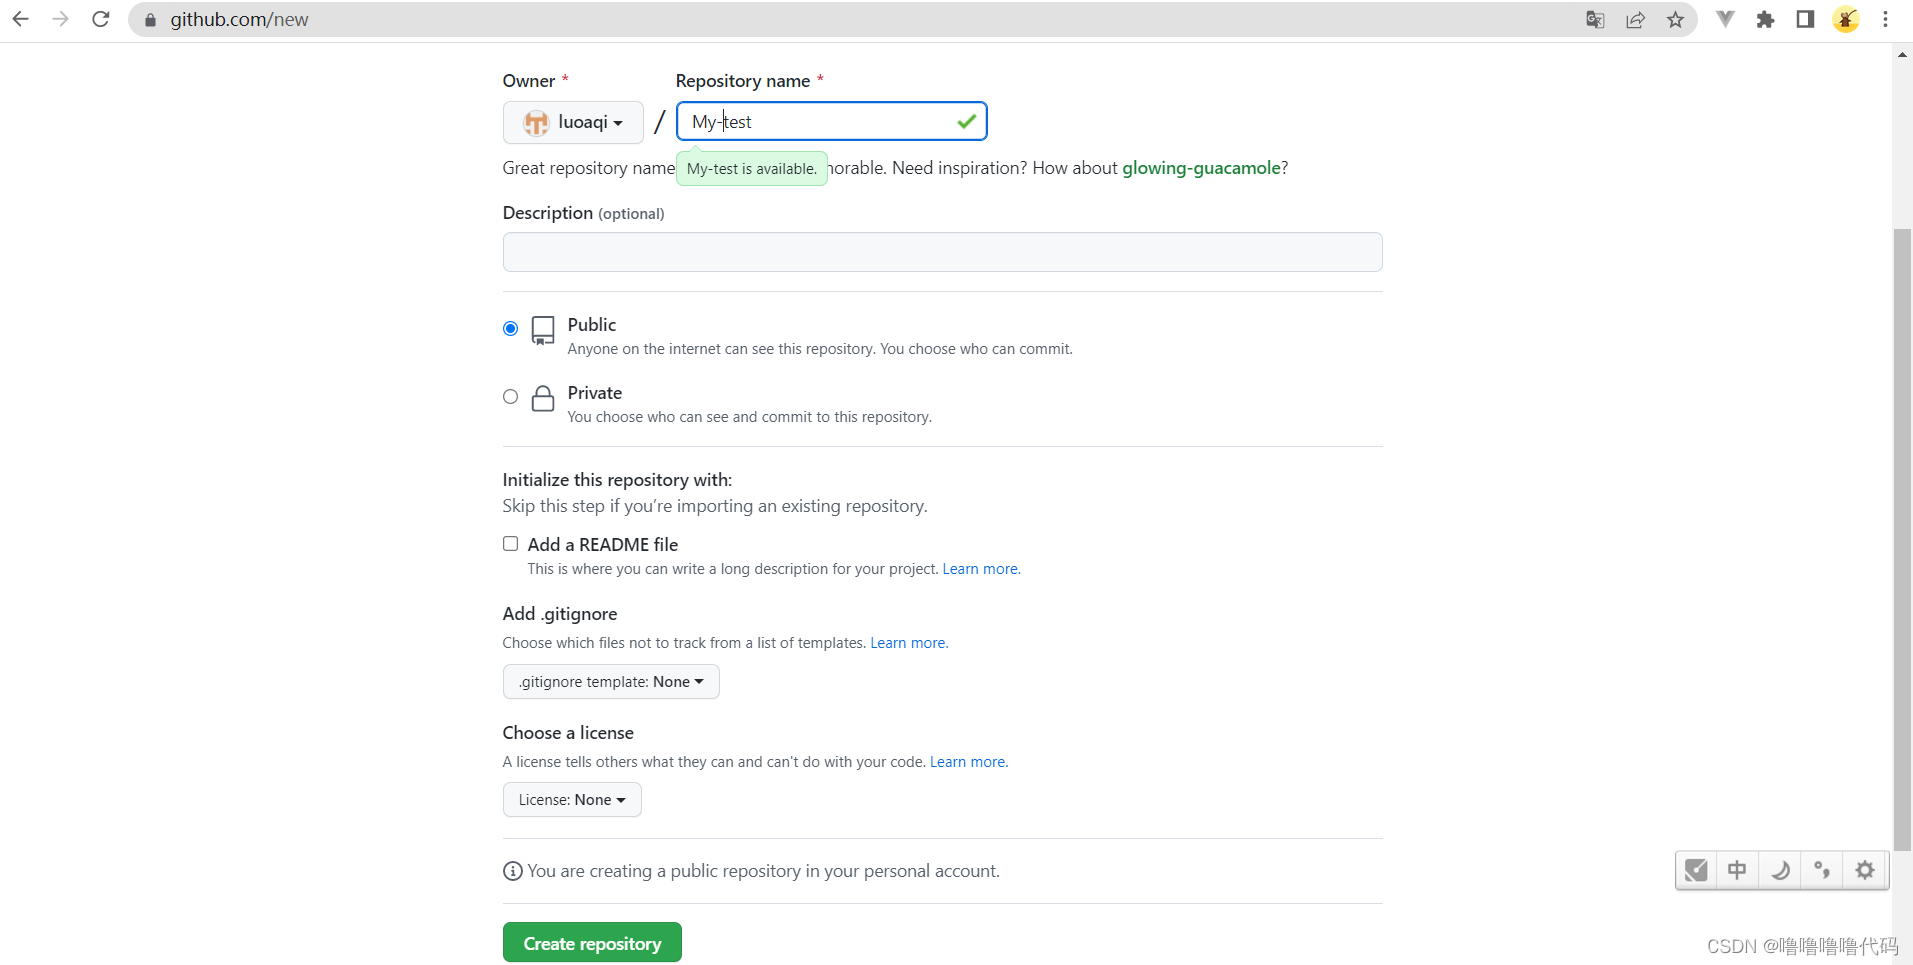
Task: Click the glowing-guacamole name suggestion
Action: (x=1201, y=168)
